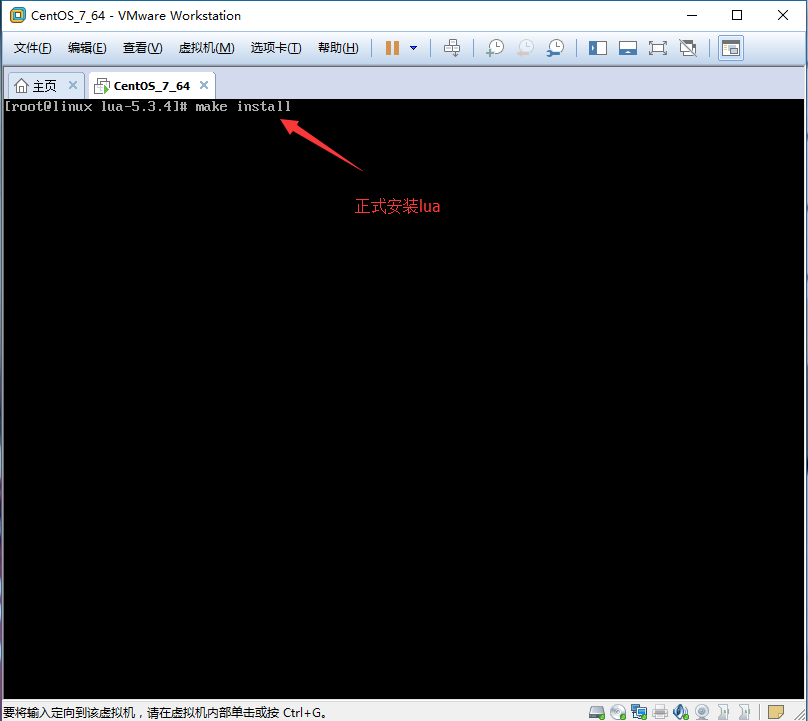Open the 文件(F) menu
The width and height of the screenshot is (808, 721).
(32, 48)
